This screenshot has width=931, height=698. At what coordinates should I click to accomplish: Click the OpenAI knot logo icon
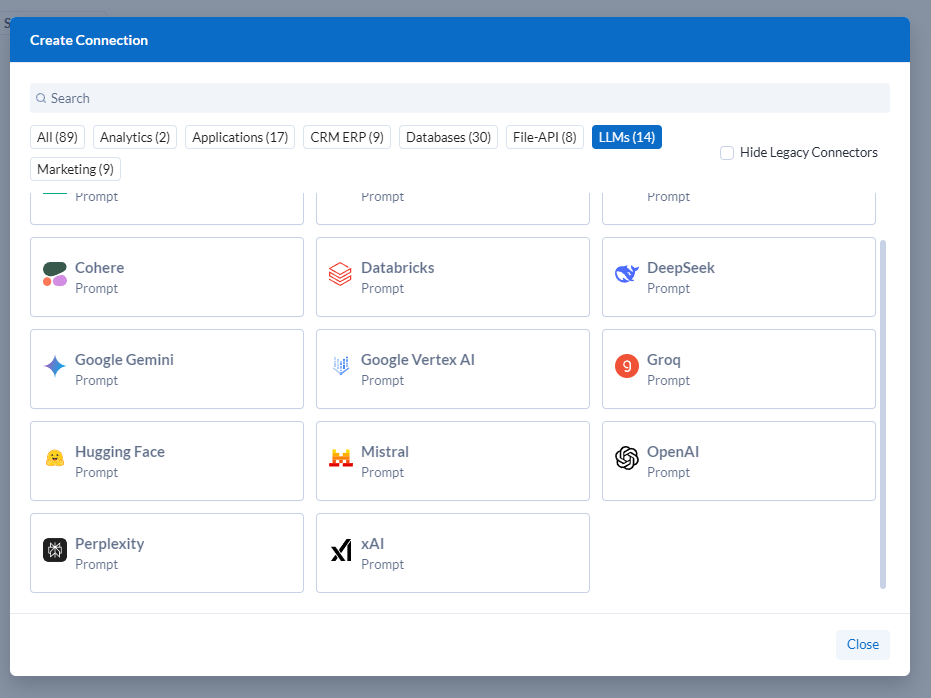point(626,458)
